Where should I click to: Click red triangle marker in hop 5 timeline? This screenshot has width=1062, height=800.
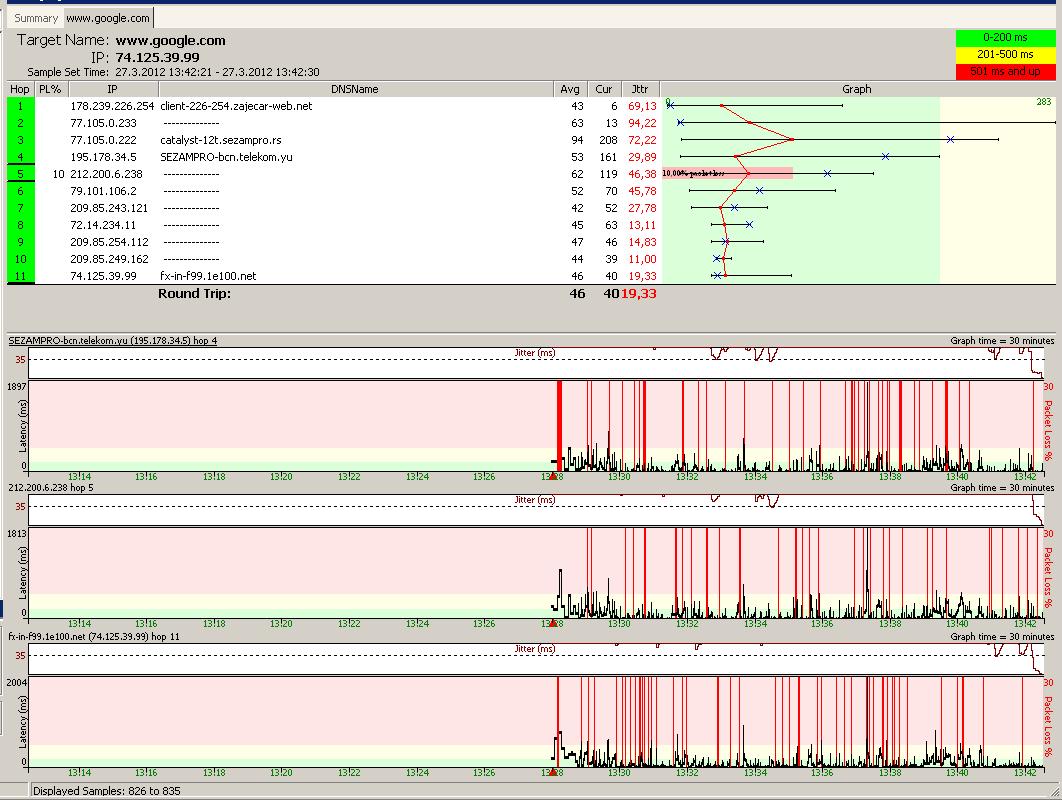(553, 623)
